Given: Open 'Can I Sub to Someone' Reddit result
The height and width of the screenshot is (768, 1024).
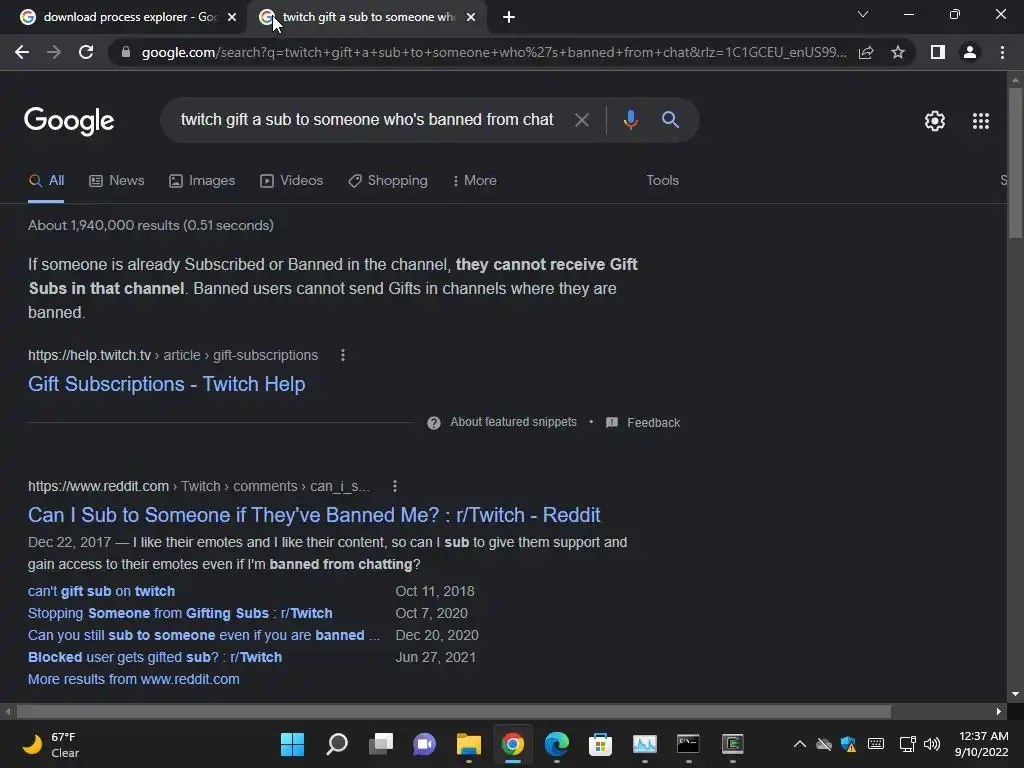Looking at the screenshot, I should [314, 515].
